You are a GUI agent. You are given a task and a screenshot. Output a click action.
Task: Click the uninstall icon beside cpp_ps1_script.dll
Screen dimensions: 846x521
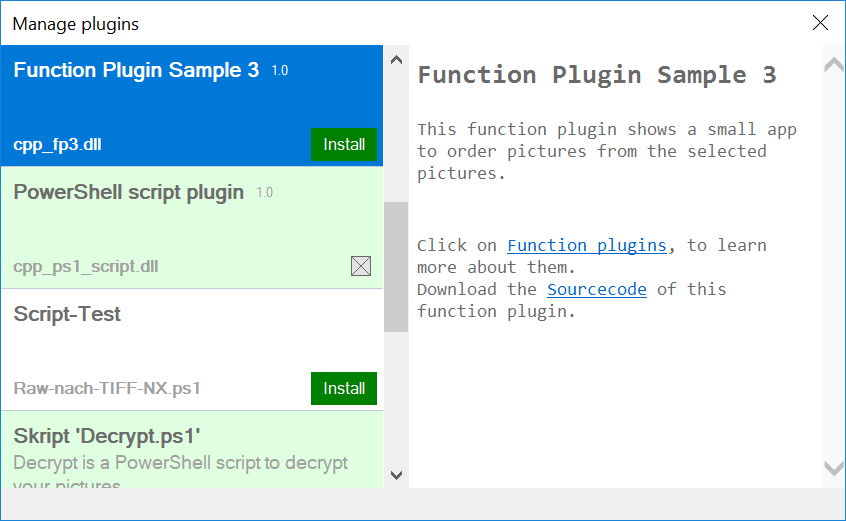pos(361,266)
